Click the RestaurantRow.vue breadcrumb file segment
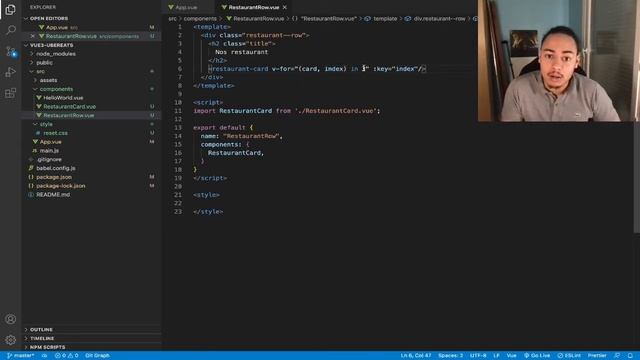640x360 pixels. tap(259, 18)
